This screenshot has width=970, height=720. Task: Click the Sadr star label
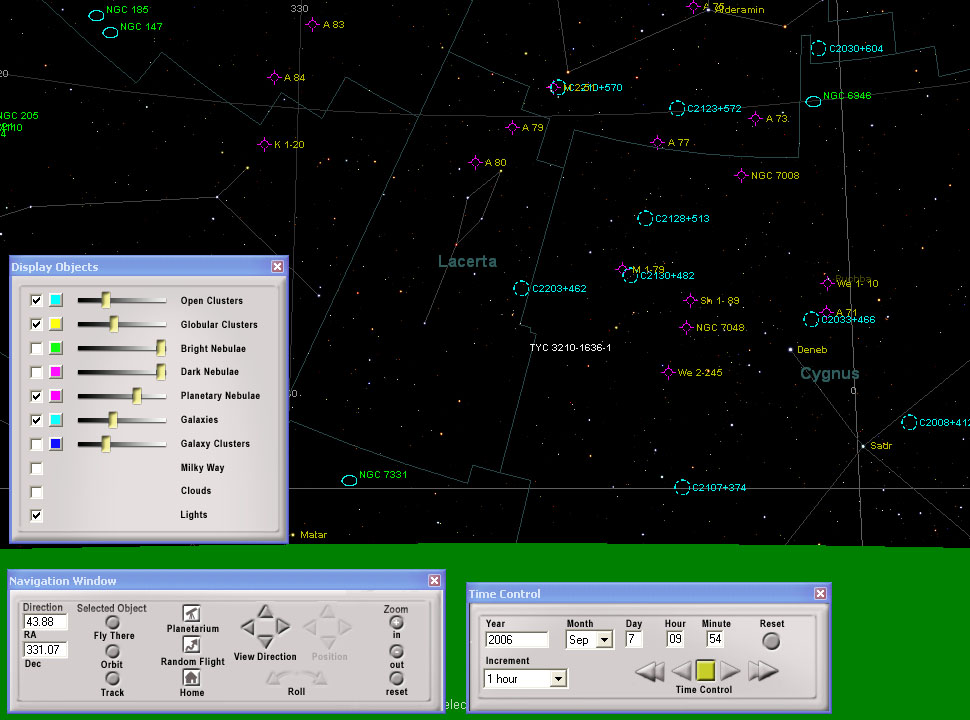tap(881, 446)
